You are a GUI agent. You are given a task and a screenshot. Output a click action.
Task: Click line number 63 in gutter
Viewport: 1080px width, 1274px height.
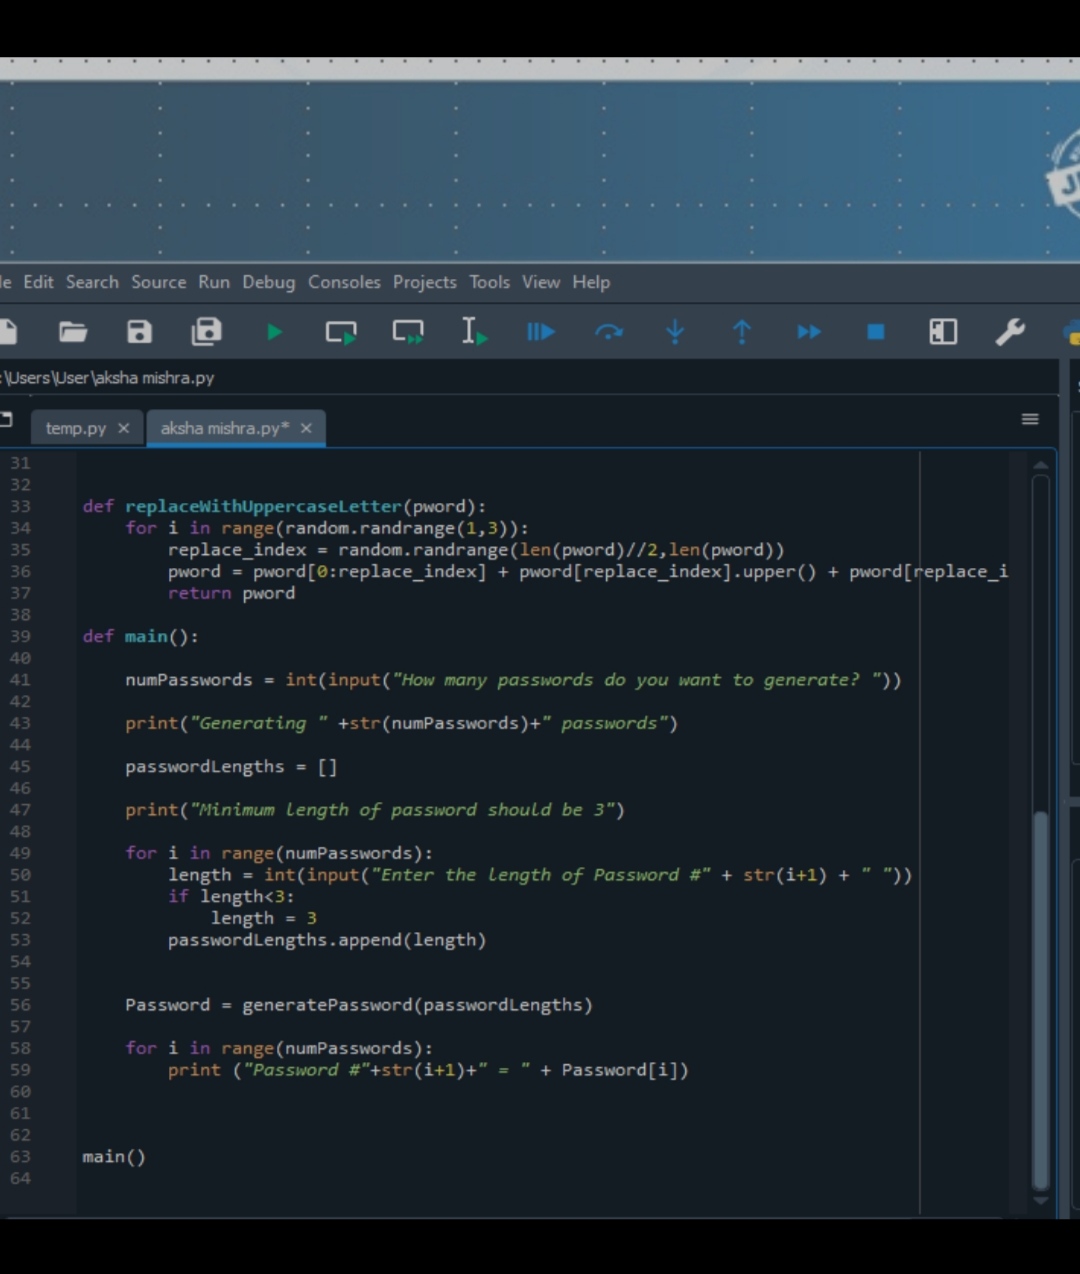[20, 1157]
